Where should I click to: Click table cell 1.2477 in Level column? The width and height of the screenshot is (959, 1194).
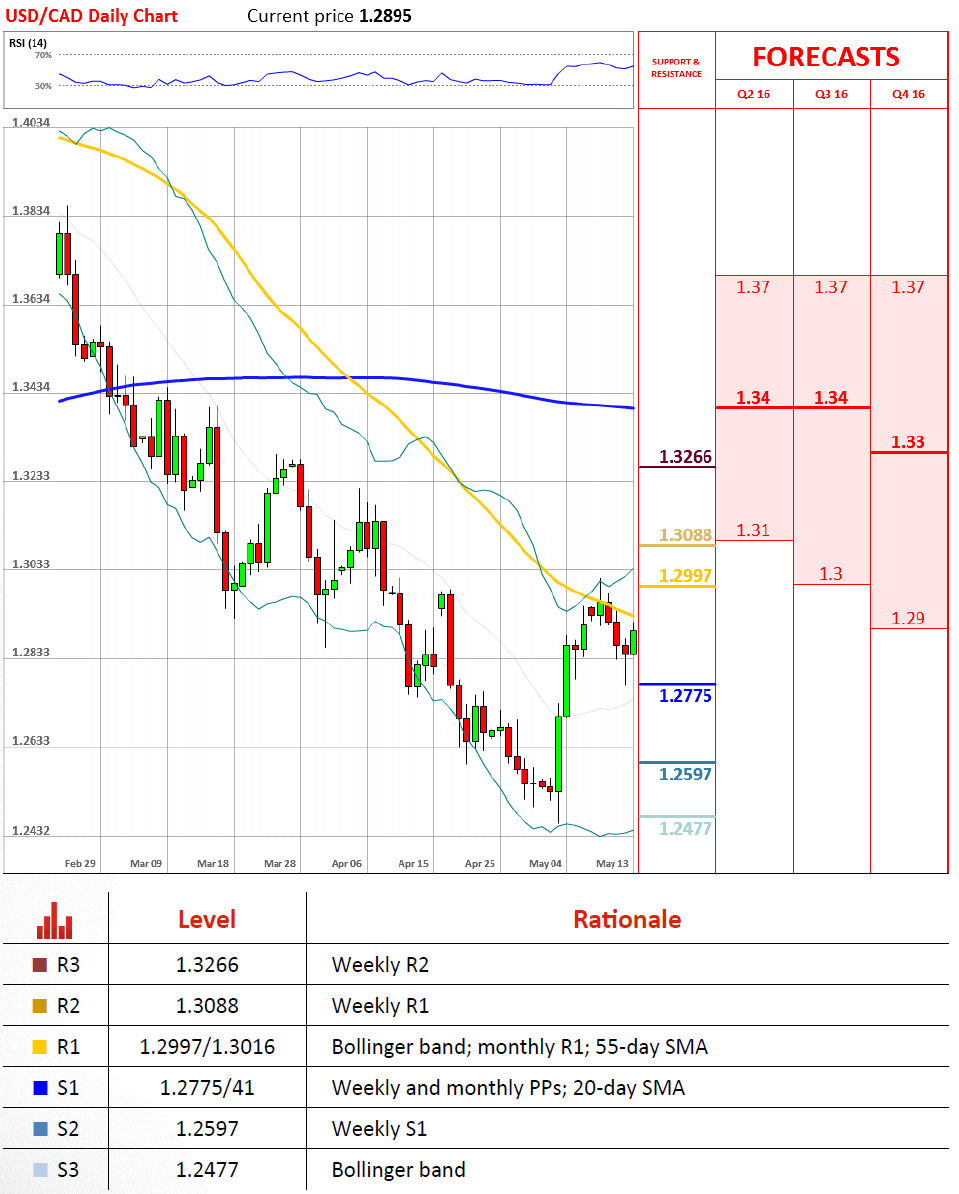click(x=207, y=1170)
